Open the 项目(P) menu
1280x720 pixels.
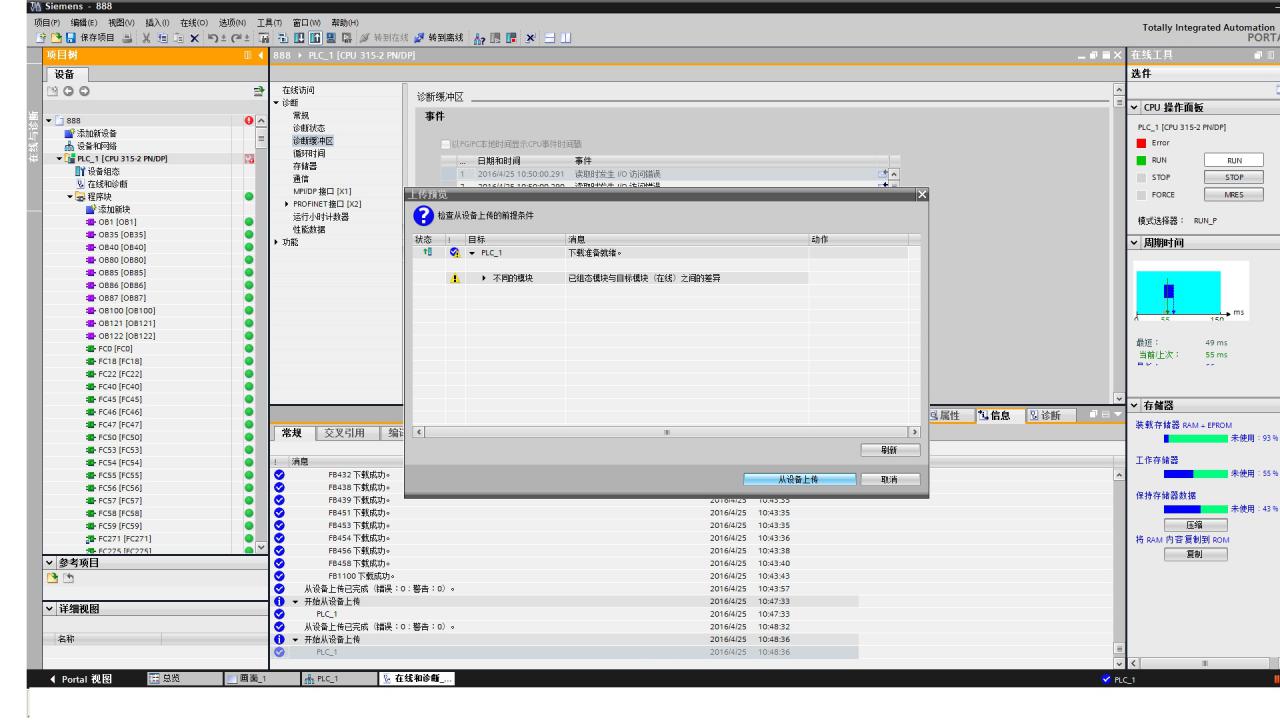pos(49,22)
